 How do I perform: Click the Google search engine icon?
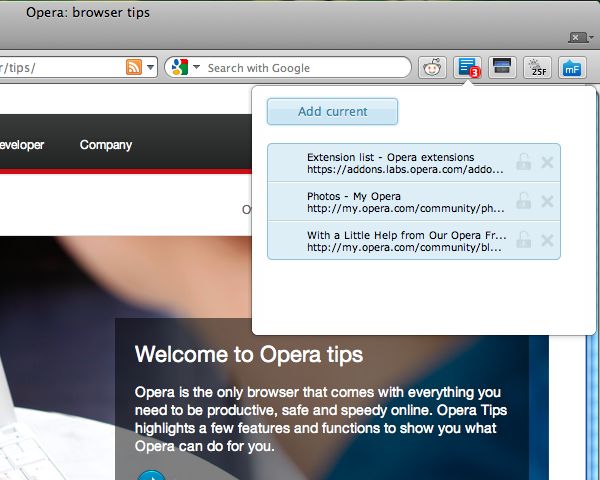[x=179, y=67]
